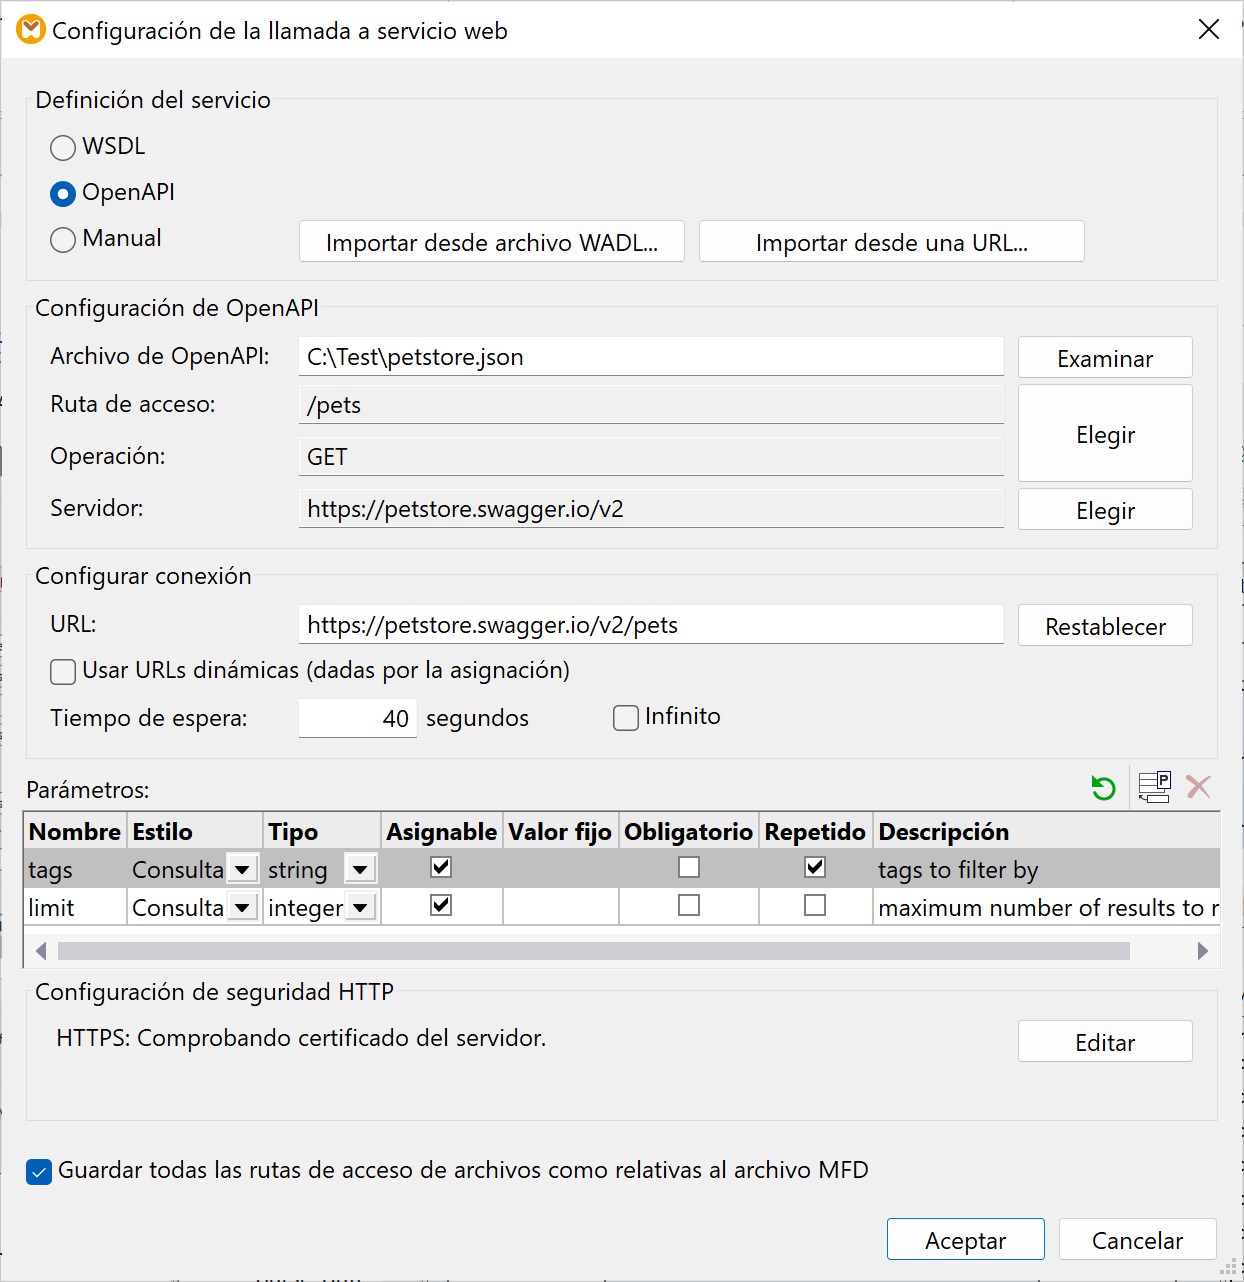The height and width of the screenshot is (1282, 1244).
Task: Select the Manual service definition option
Action: [63, 240]
